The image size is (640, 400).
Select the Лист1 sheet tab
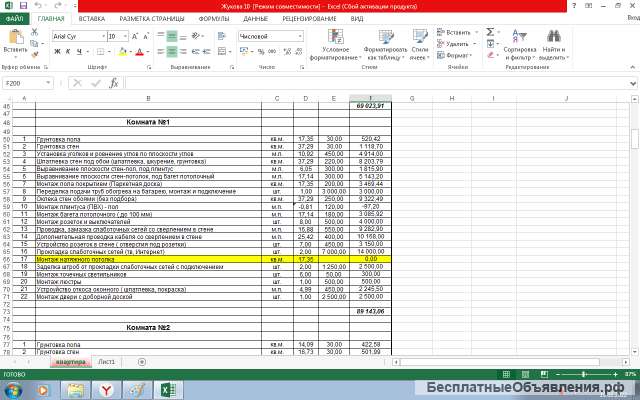pyautogui.click(x=106, y=360)
